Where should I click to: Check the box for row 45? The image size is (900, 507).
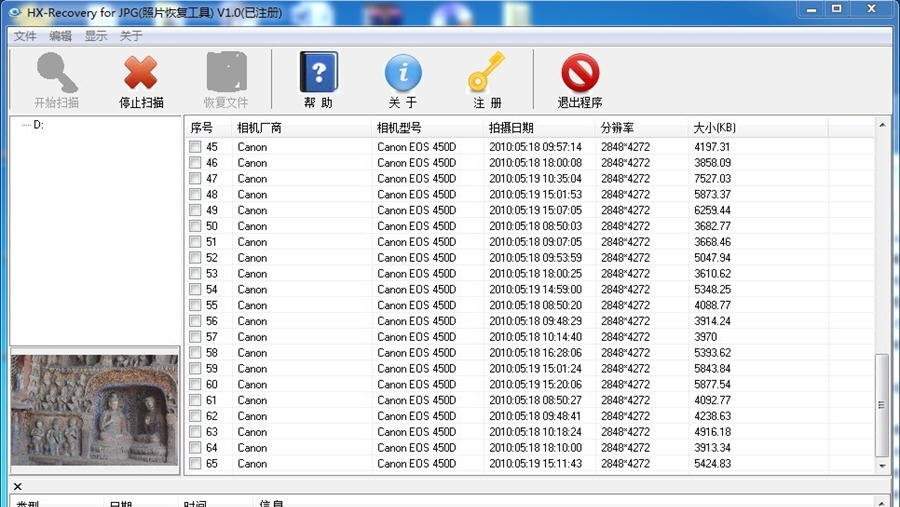coord(195,147)
